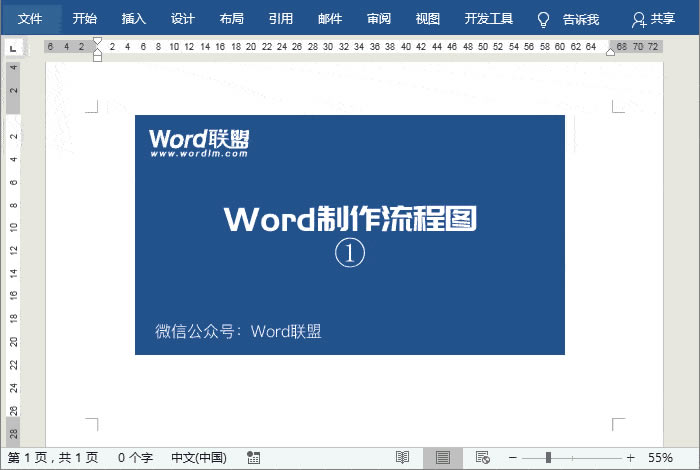Click the zoom out minus button
Image resolution: width=700 pixels, height=470 pixels.
[512, 457]
